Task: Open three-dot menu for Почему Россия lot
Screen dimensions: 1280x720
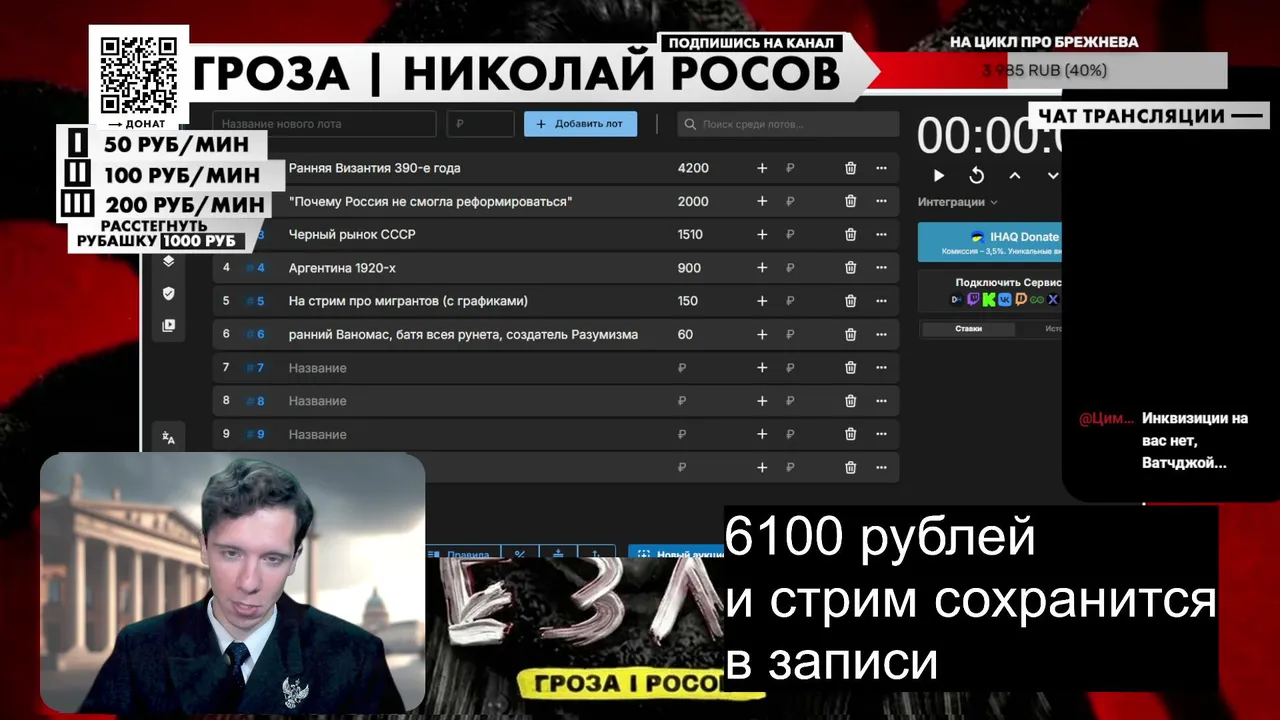Action: point(881,201)
